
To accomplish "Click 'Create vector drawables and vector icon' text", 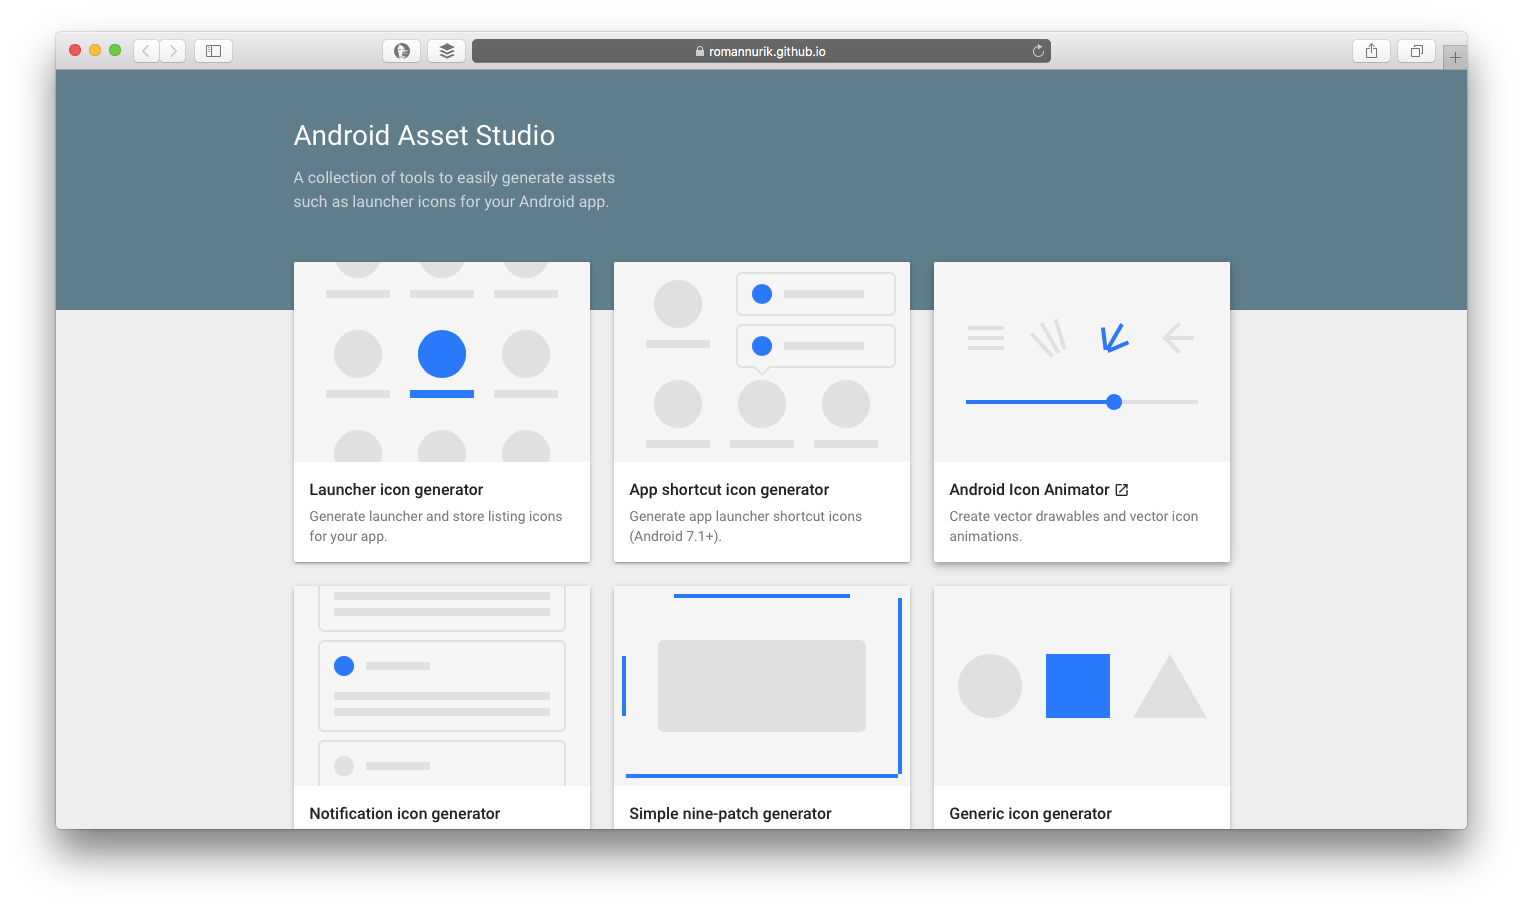I will [x=1073, y=517].
